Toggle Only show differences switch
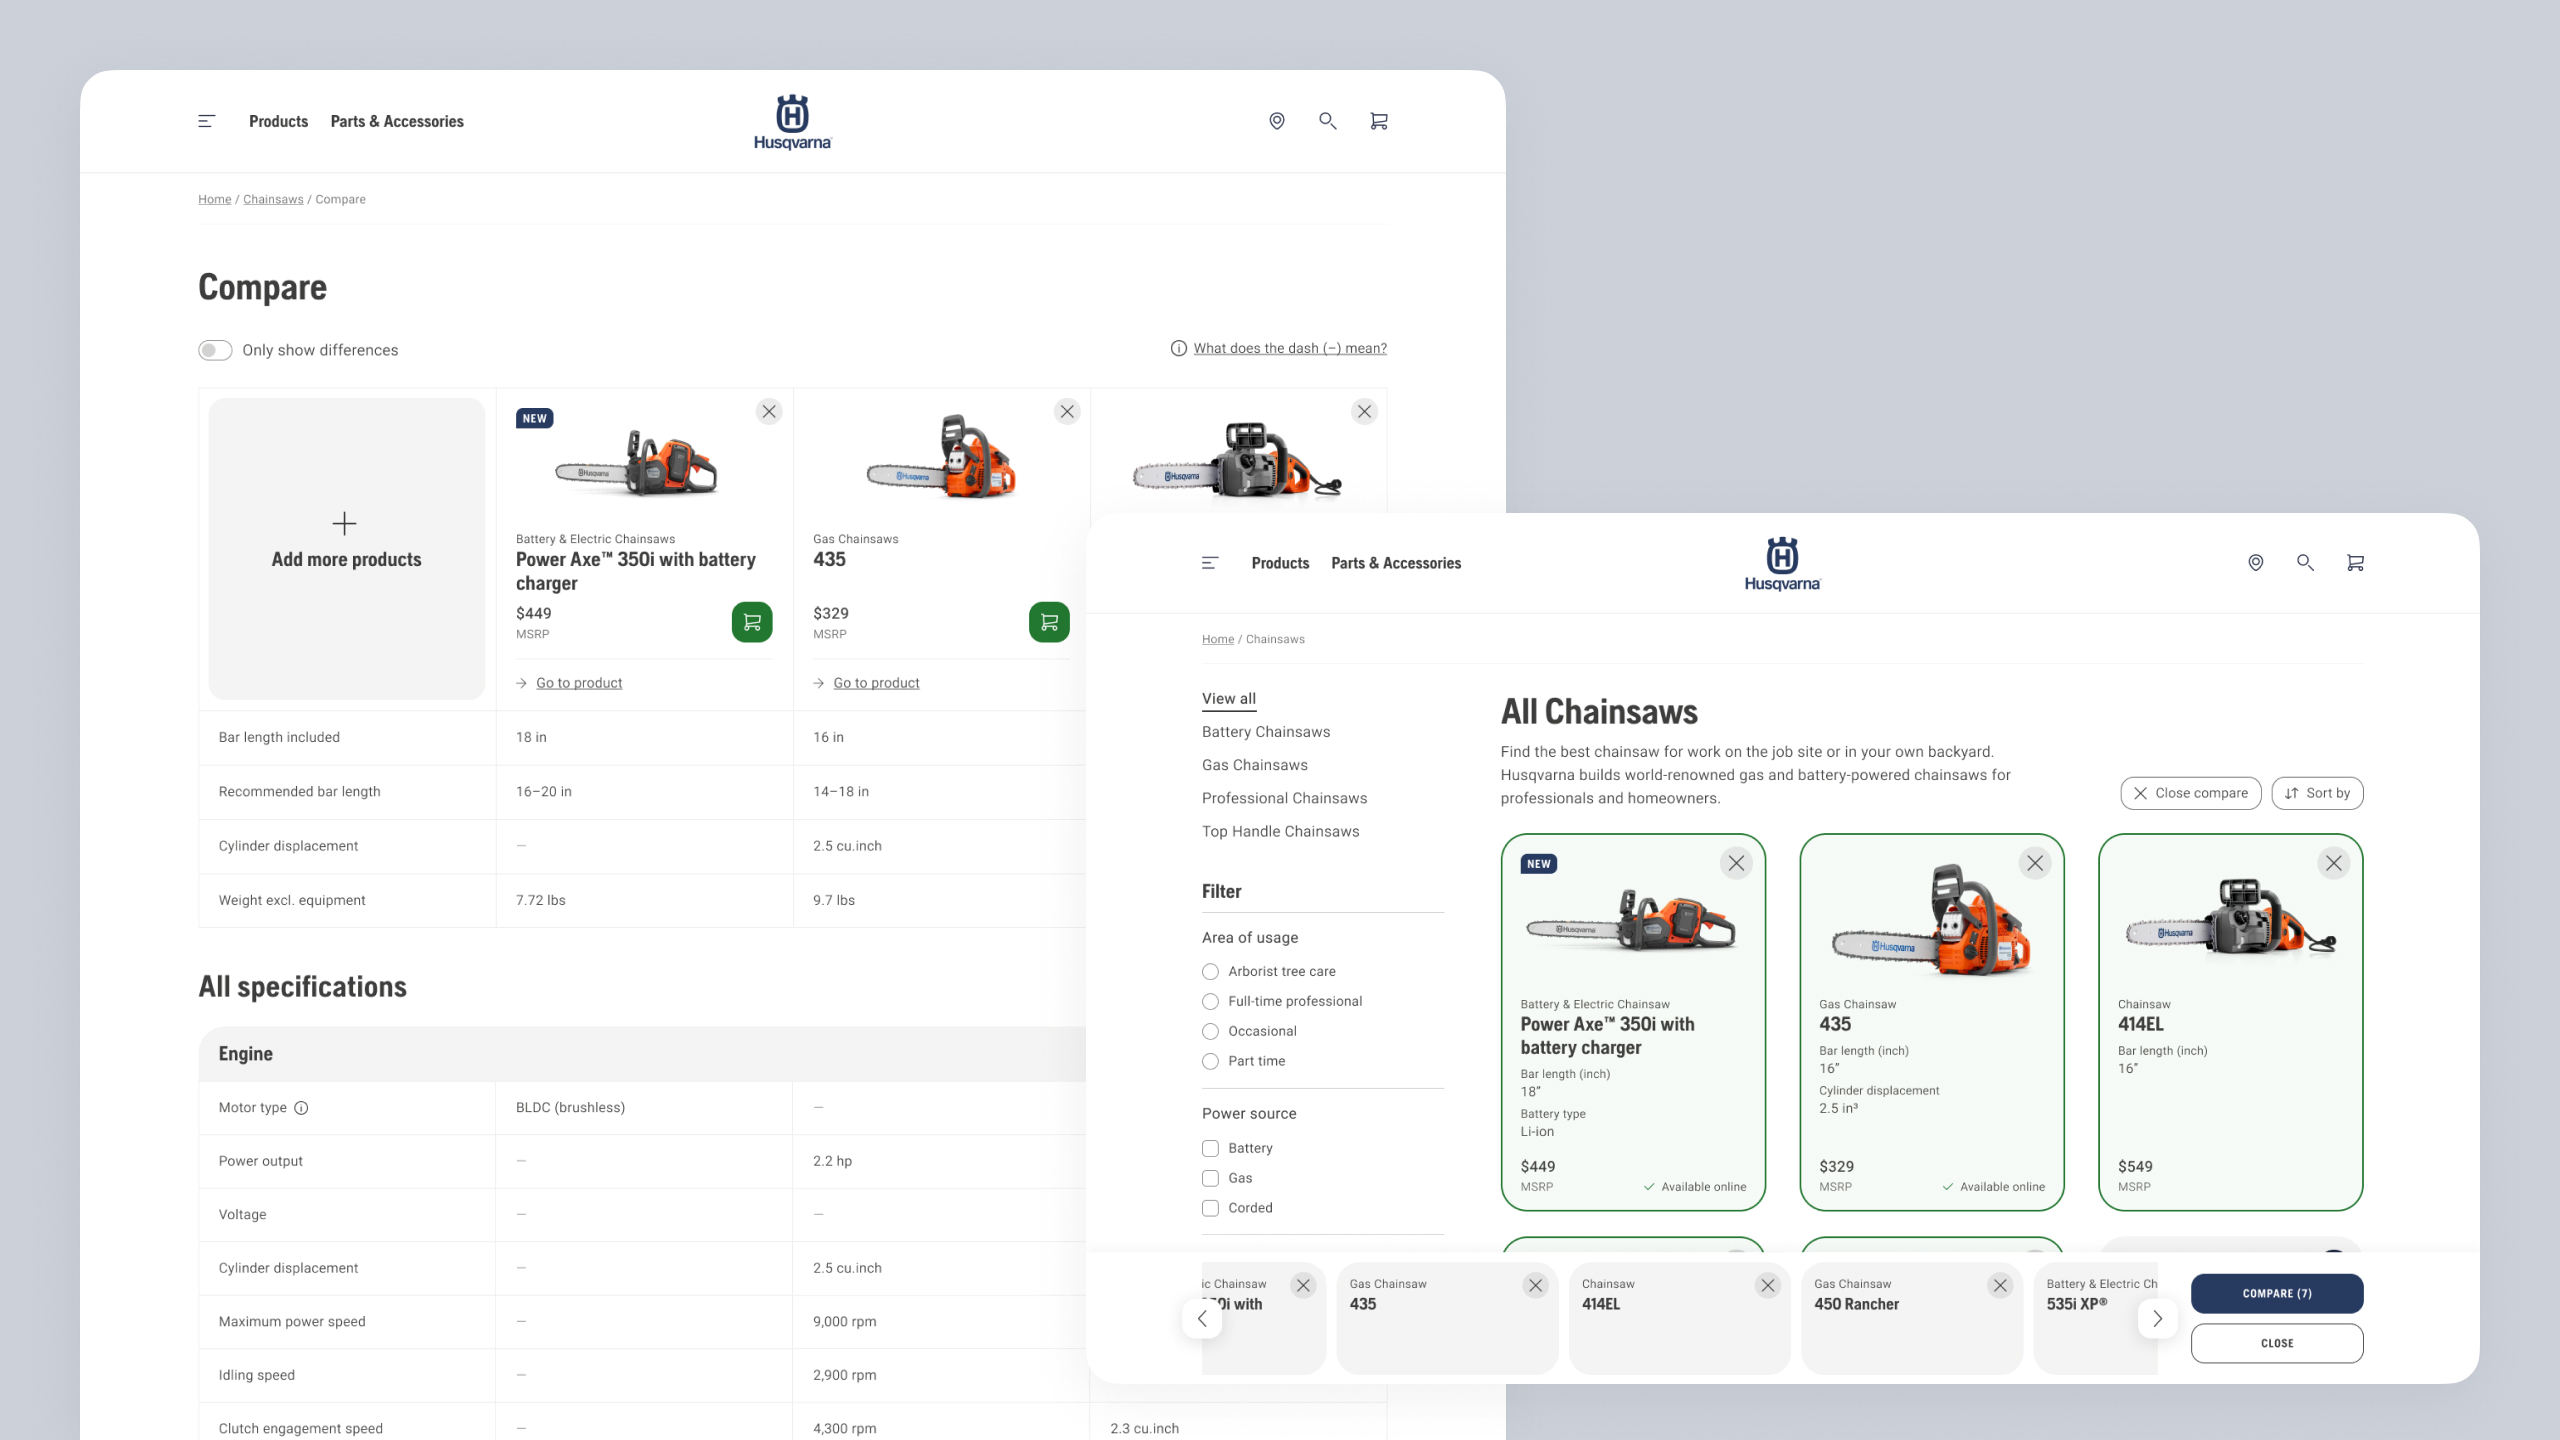Image resolution: width=2560 pixels, height=1440 pixels. (215, 350)
